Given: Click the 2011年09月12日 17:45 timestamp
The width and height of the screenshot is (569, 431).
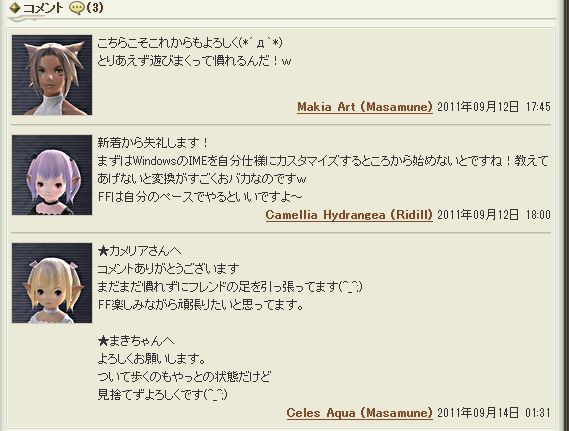Looking at the screenshot, I should (494, 107).
